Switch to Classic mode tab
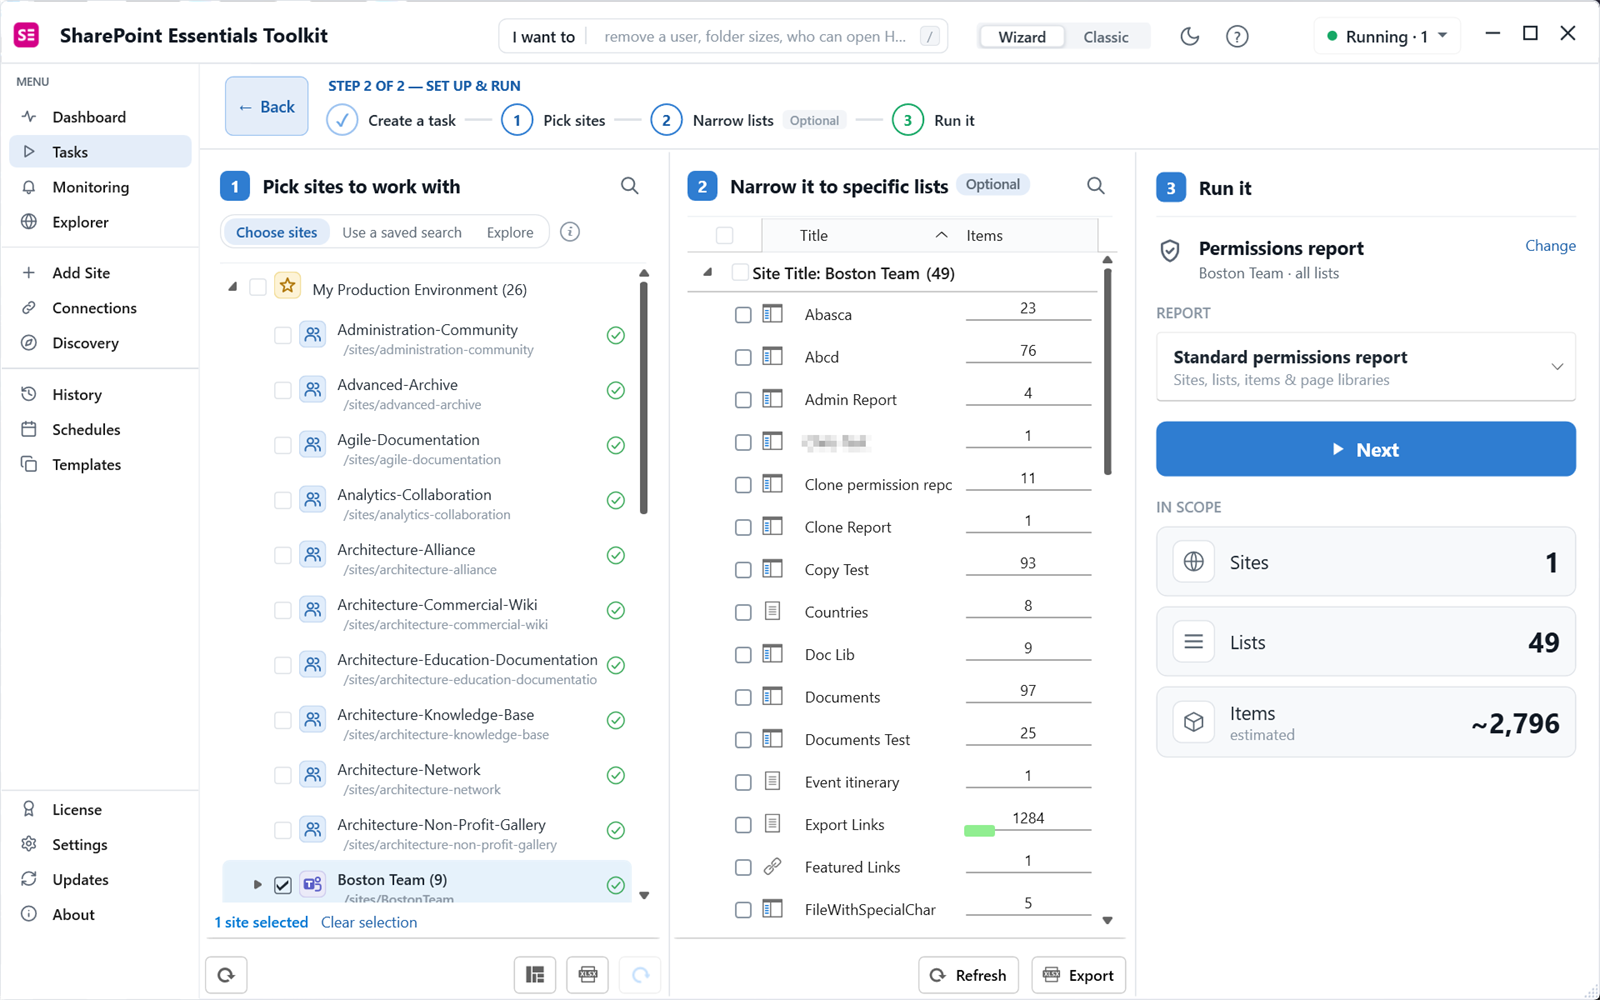Screen dimensions: 1600x1000 1106,37
